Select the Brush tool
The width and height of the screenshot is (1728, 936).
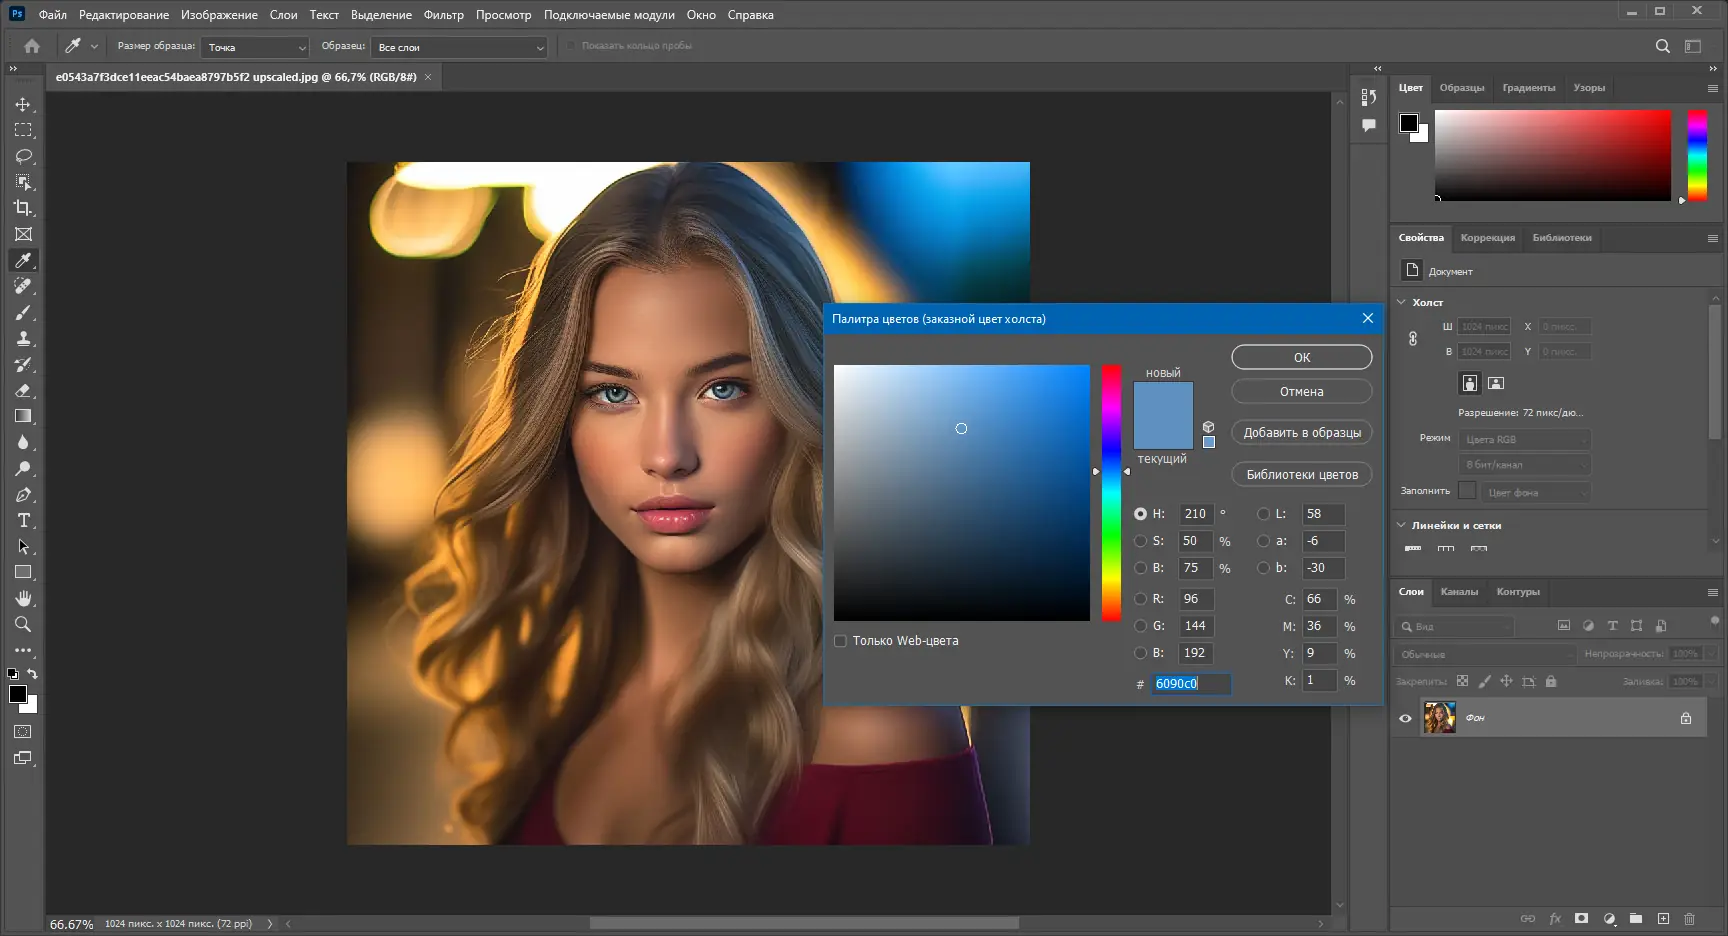tap(23, 312)
